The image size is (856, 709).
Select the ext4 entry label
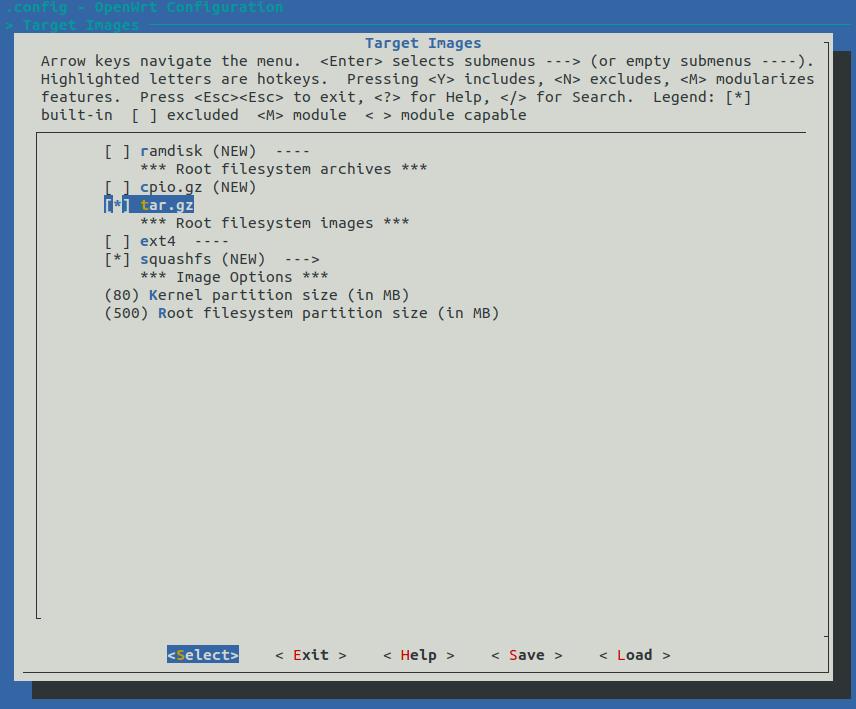tap(158, 241)
